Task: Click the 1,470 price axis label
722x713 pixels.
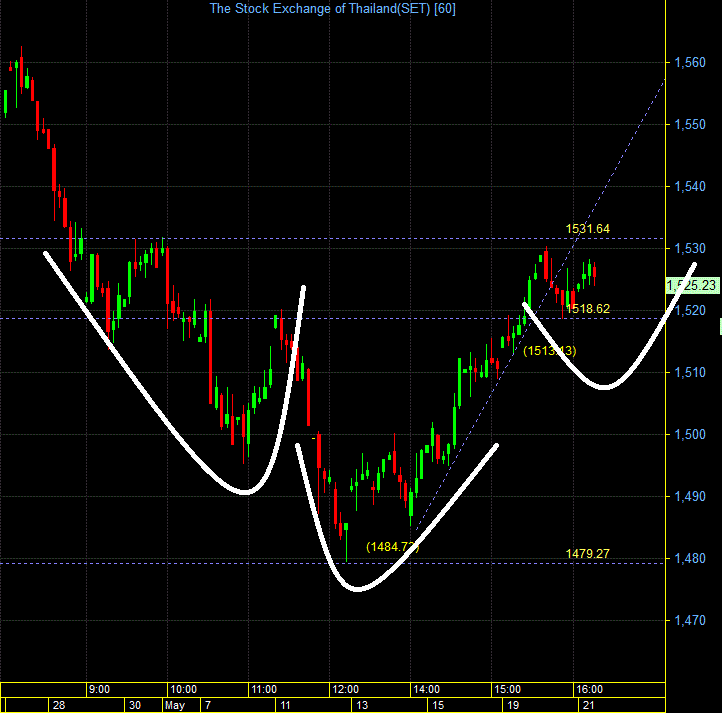Action: point(690,621)
